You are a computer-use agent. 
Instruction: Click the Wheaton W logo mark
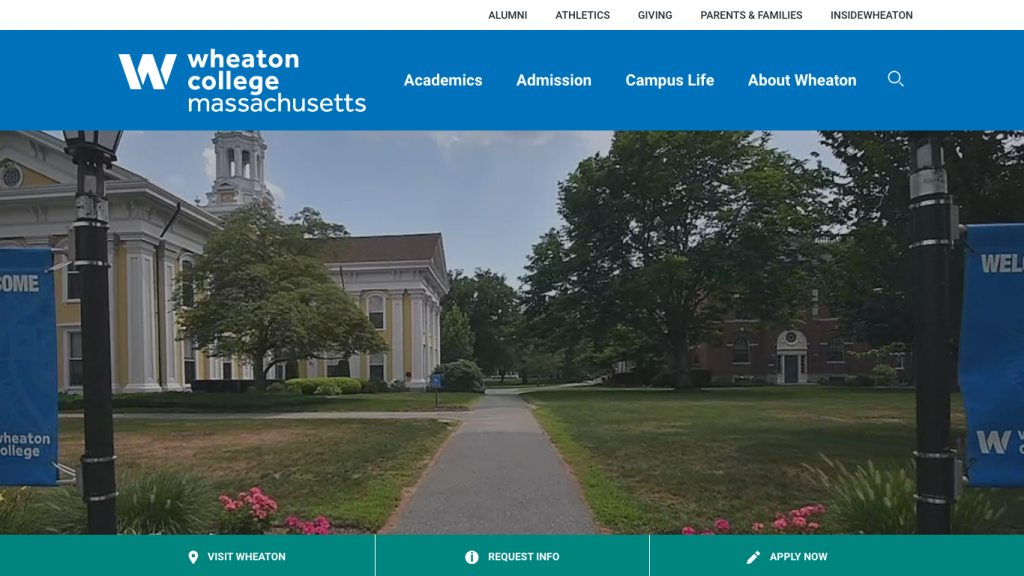(148, 71)
